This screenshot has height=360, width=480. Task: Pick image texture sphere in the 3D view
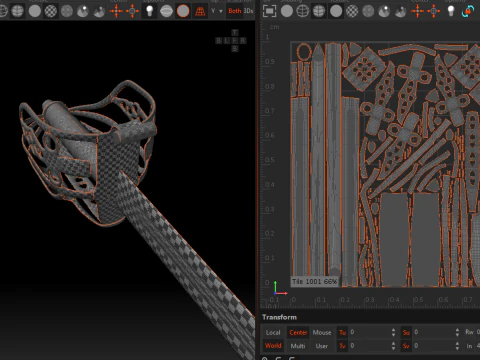pos(83,11)
